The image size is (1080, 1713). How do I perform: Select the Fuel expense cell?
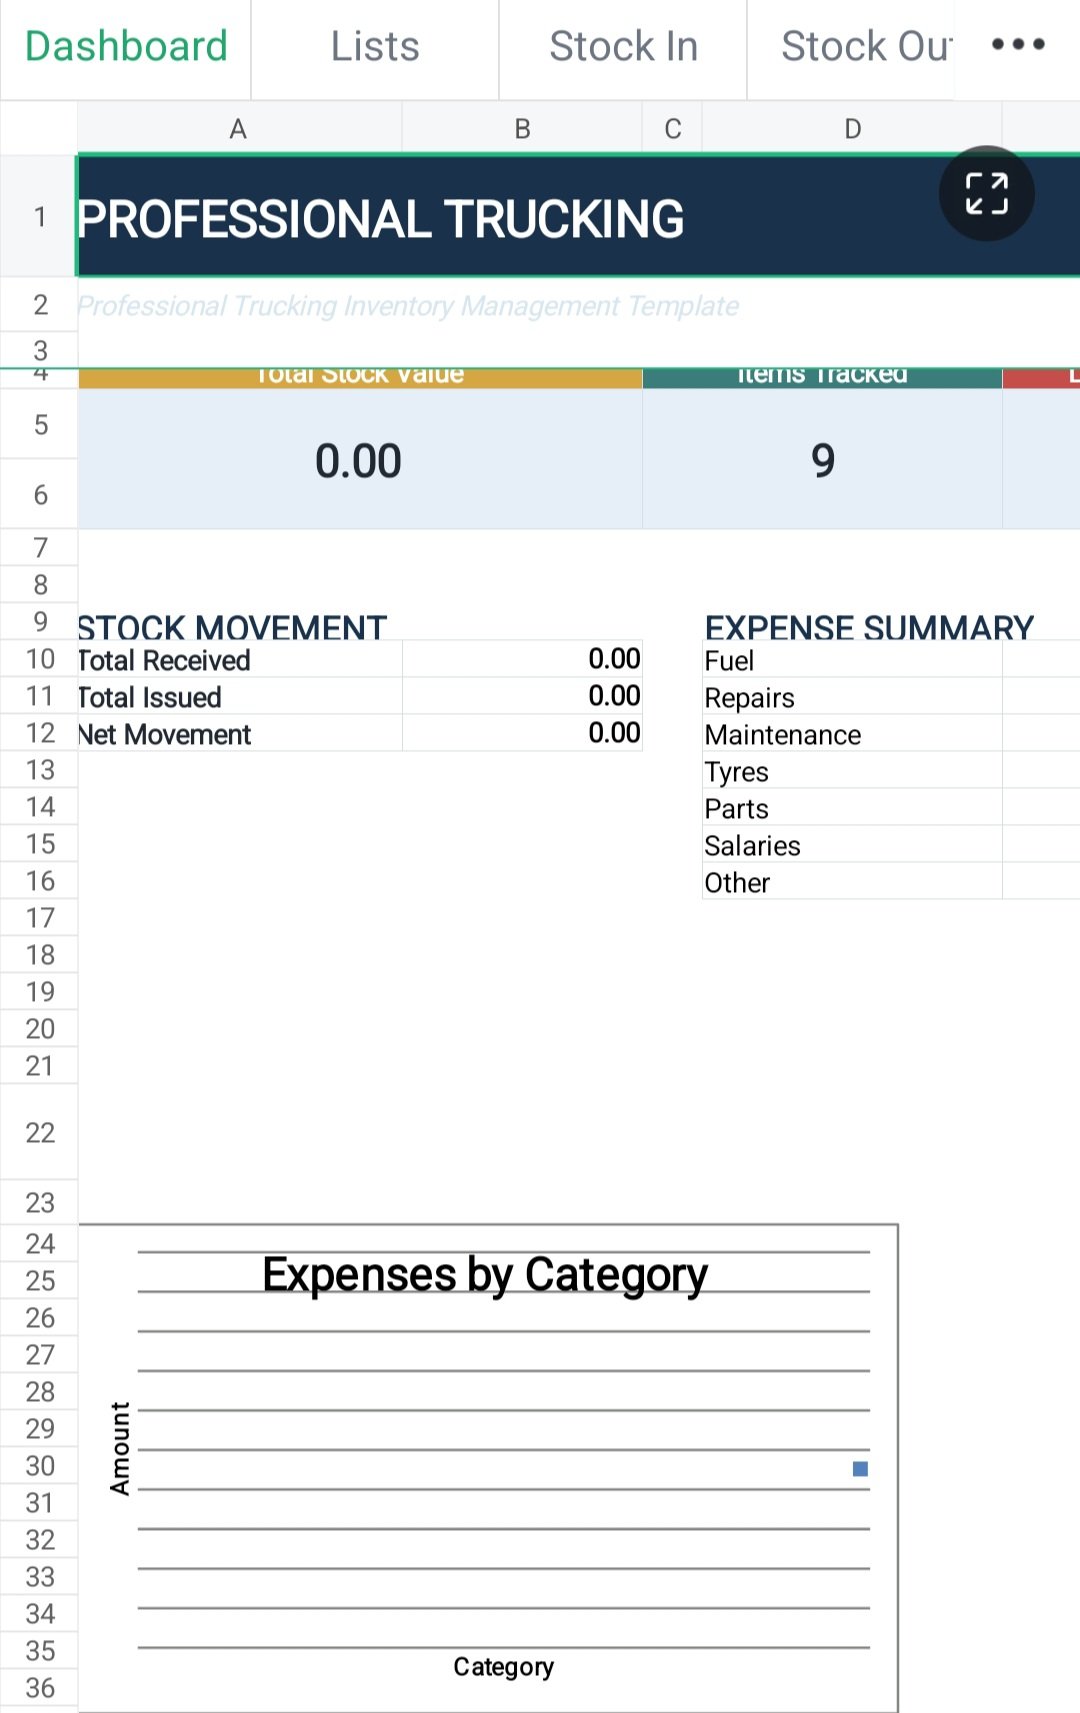(x=852, y=660)
